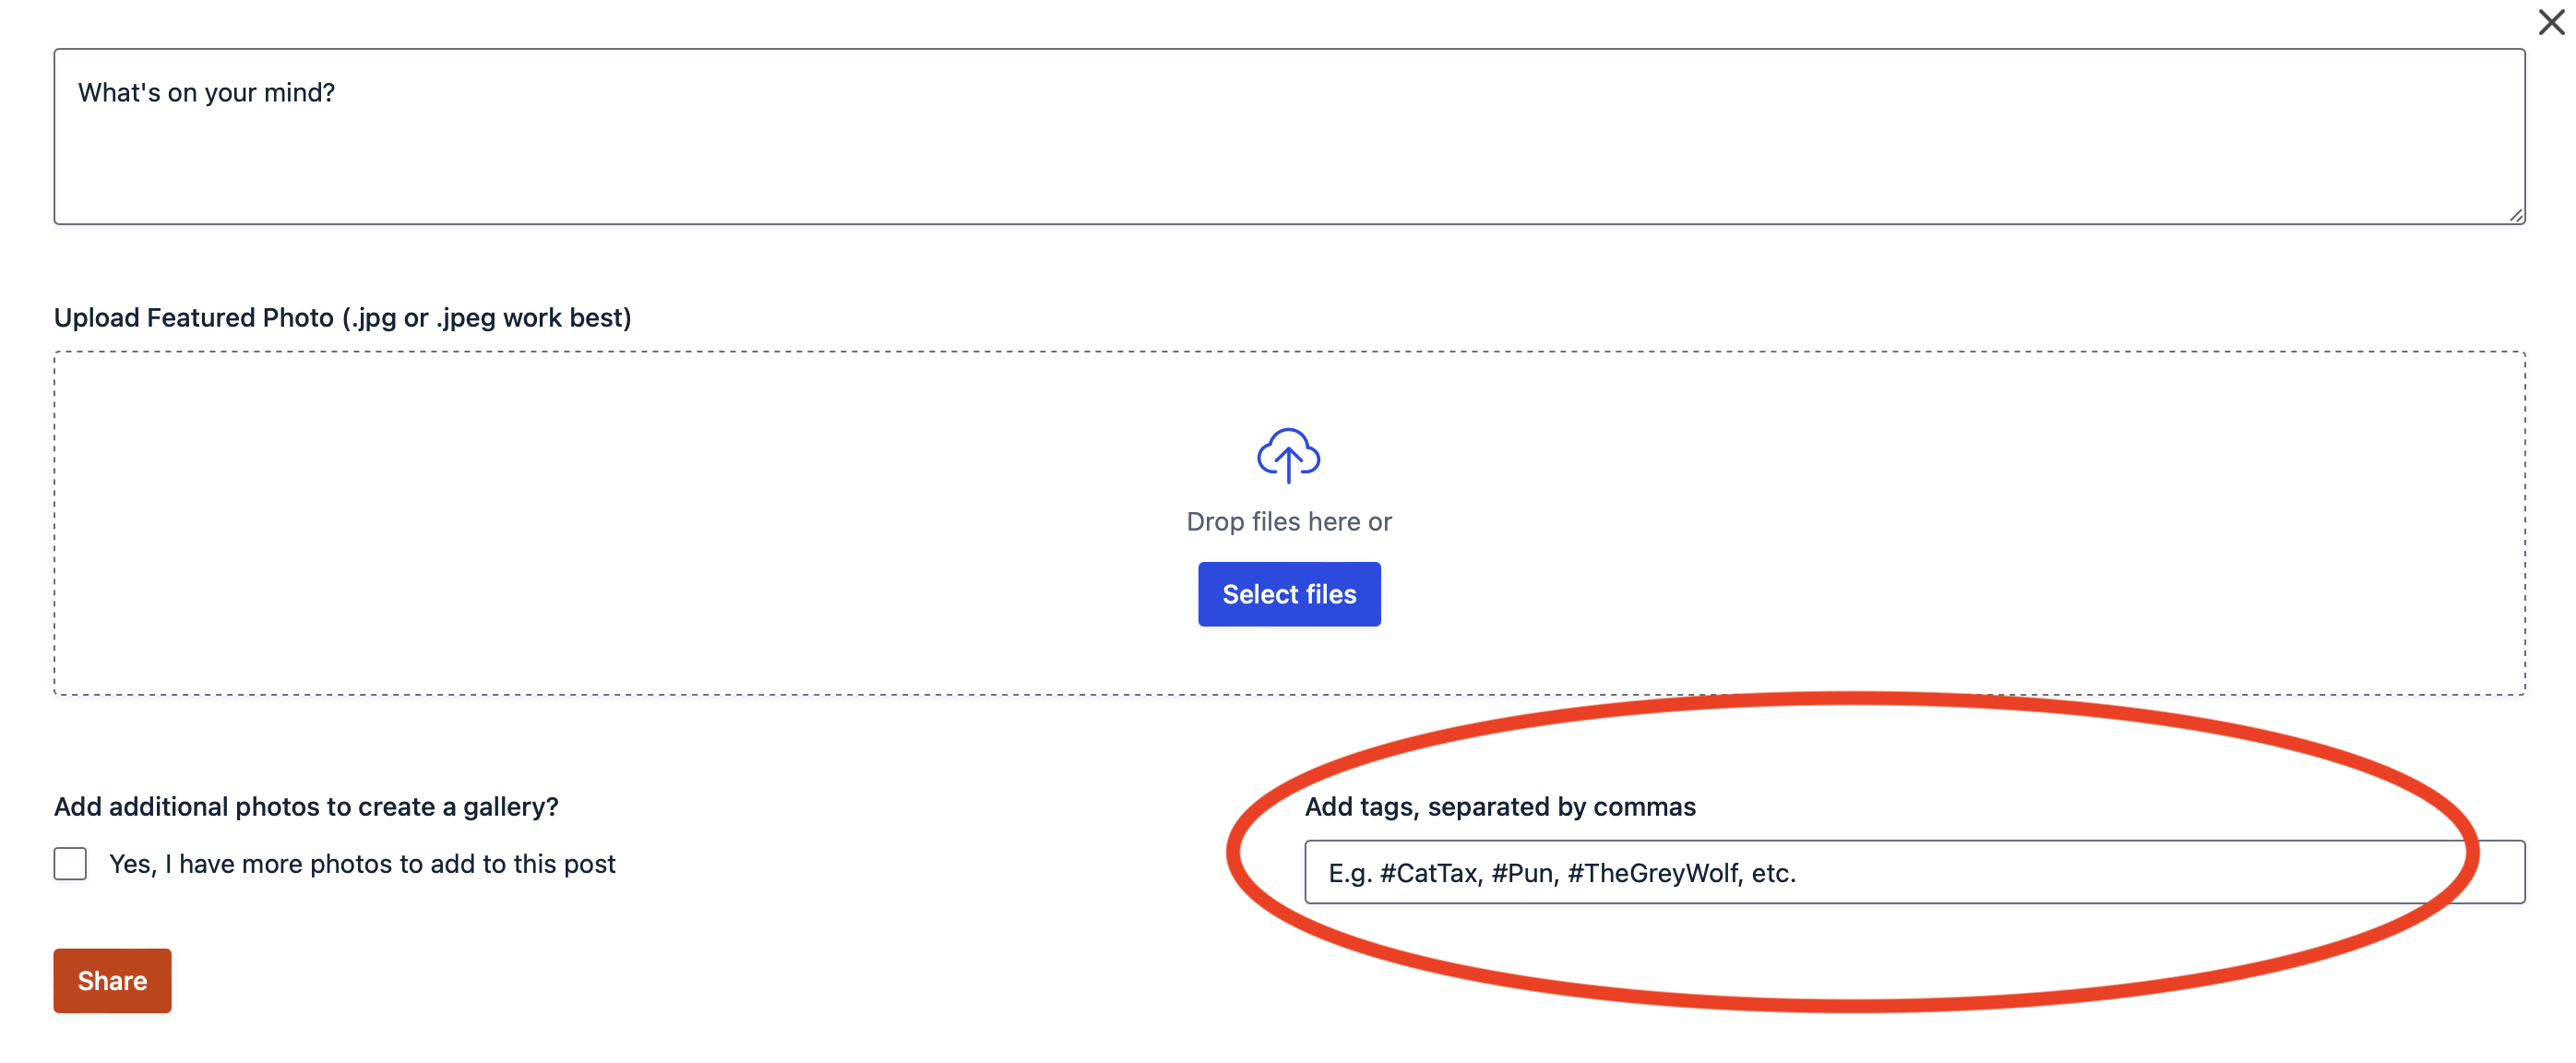This screenshot has height=1063, width=2576.
Task: Click the Select files button
Action: (1288, 594)
